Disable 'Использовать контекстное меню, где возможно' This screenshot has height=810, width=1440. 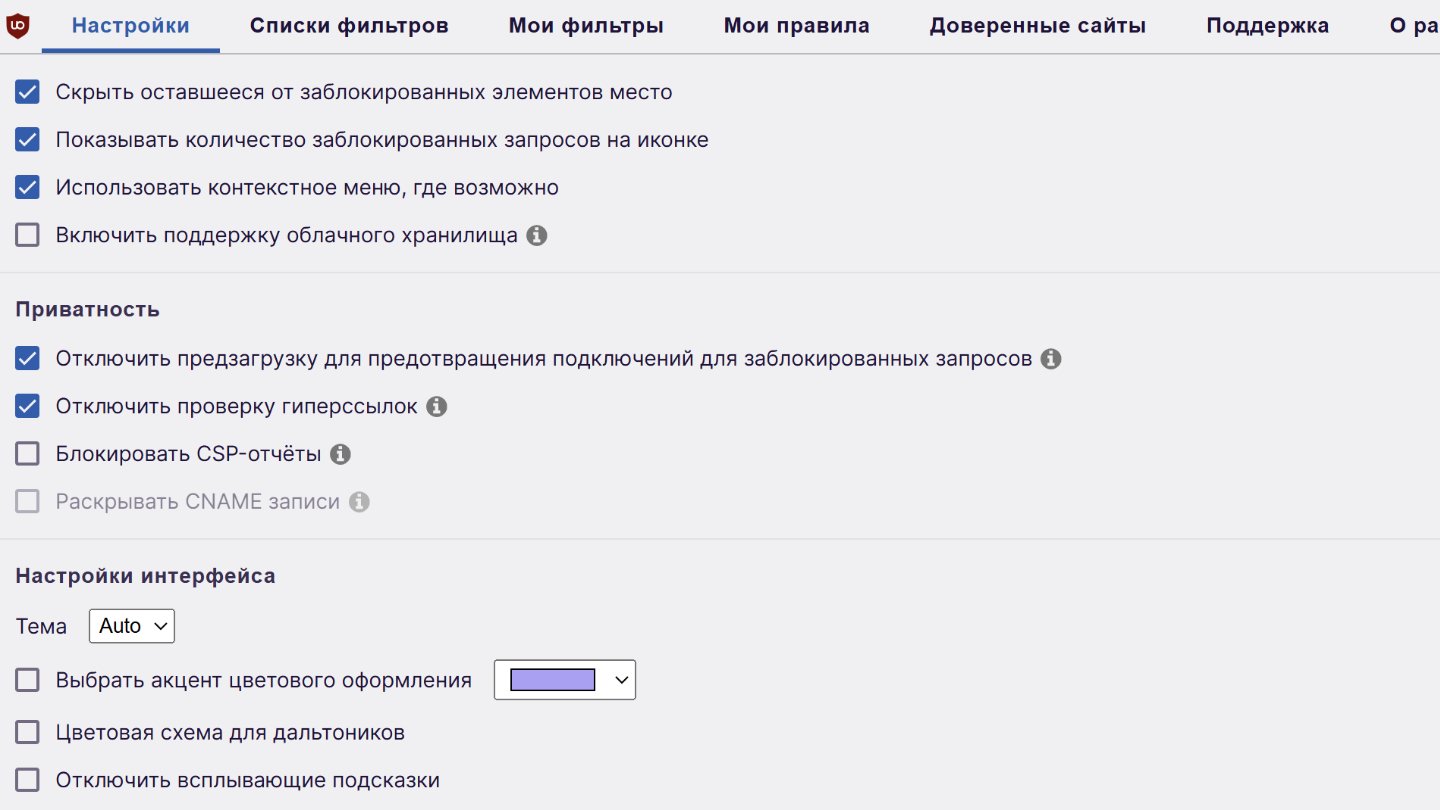[x=27, y=187]
